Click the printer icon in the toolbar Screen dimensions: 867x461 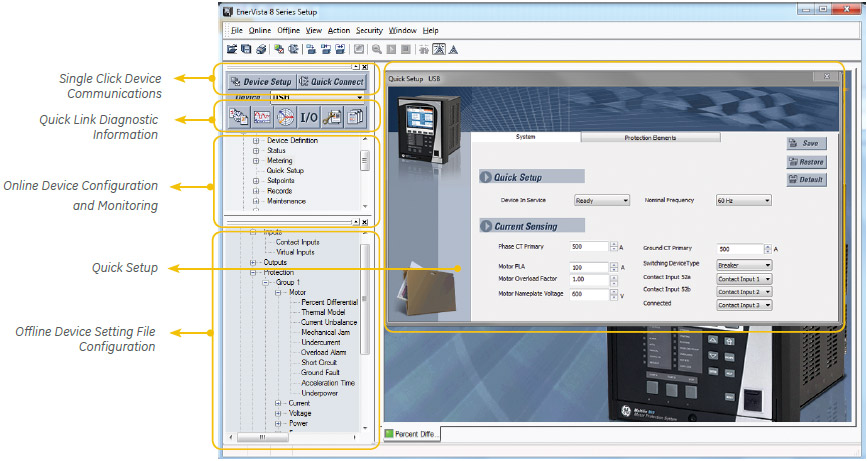261,49
